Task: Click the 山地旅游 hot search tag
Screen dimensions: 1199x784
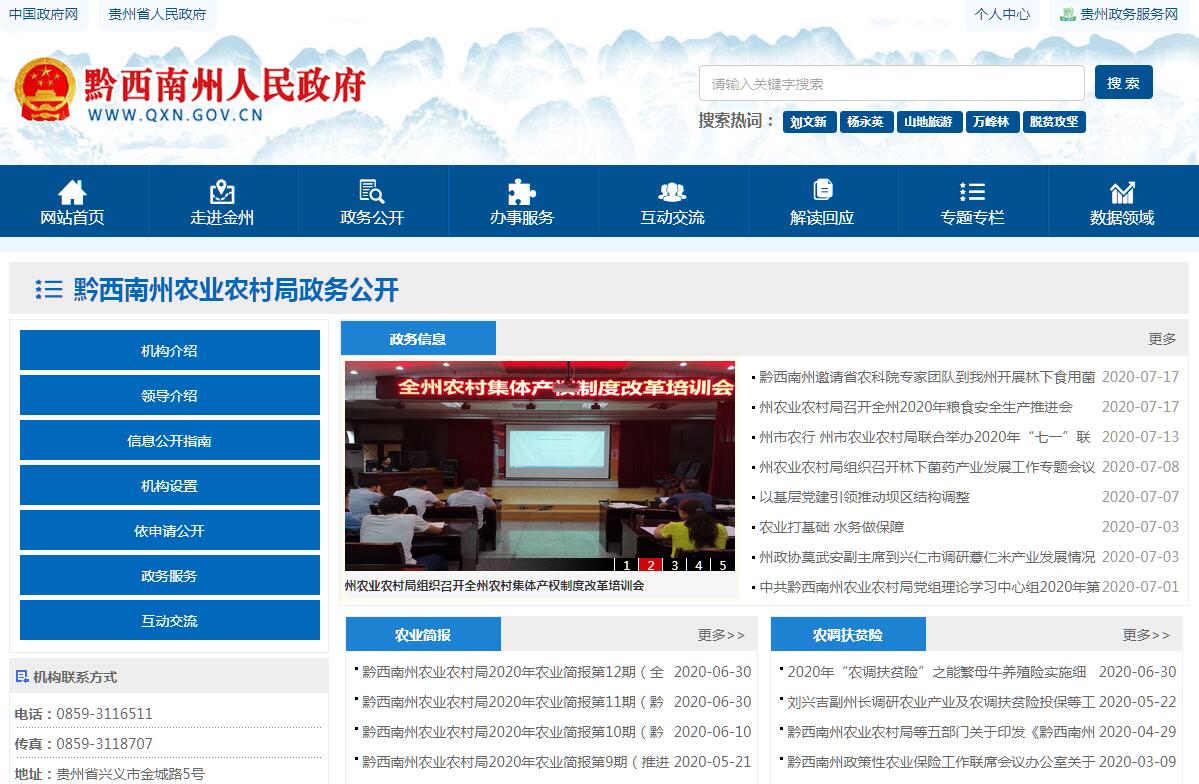Action: (928, 122)
